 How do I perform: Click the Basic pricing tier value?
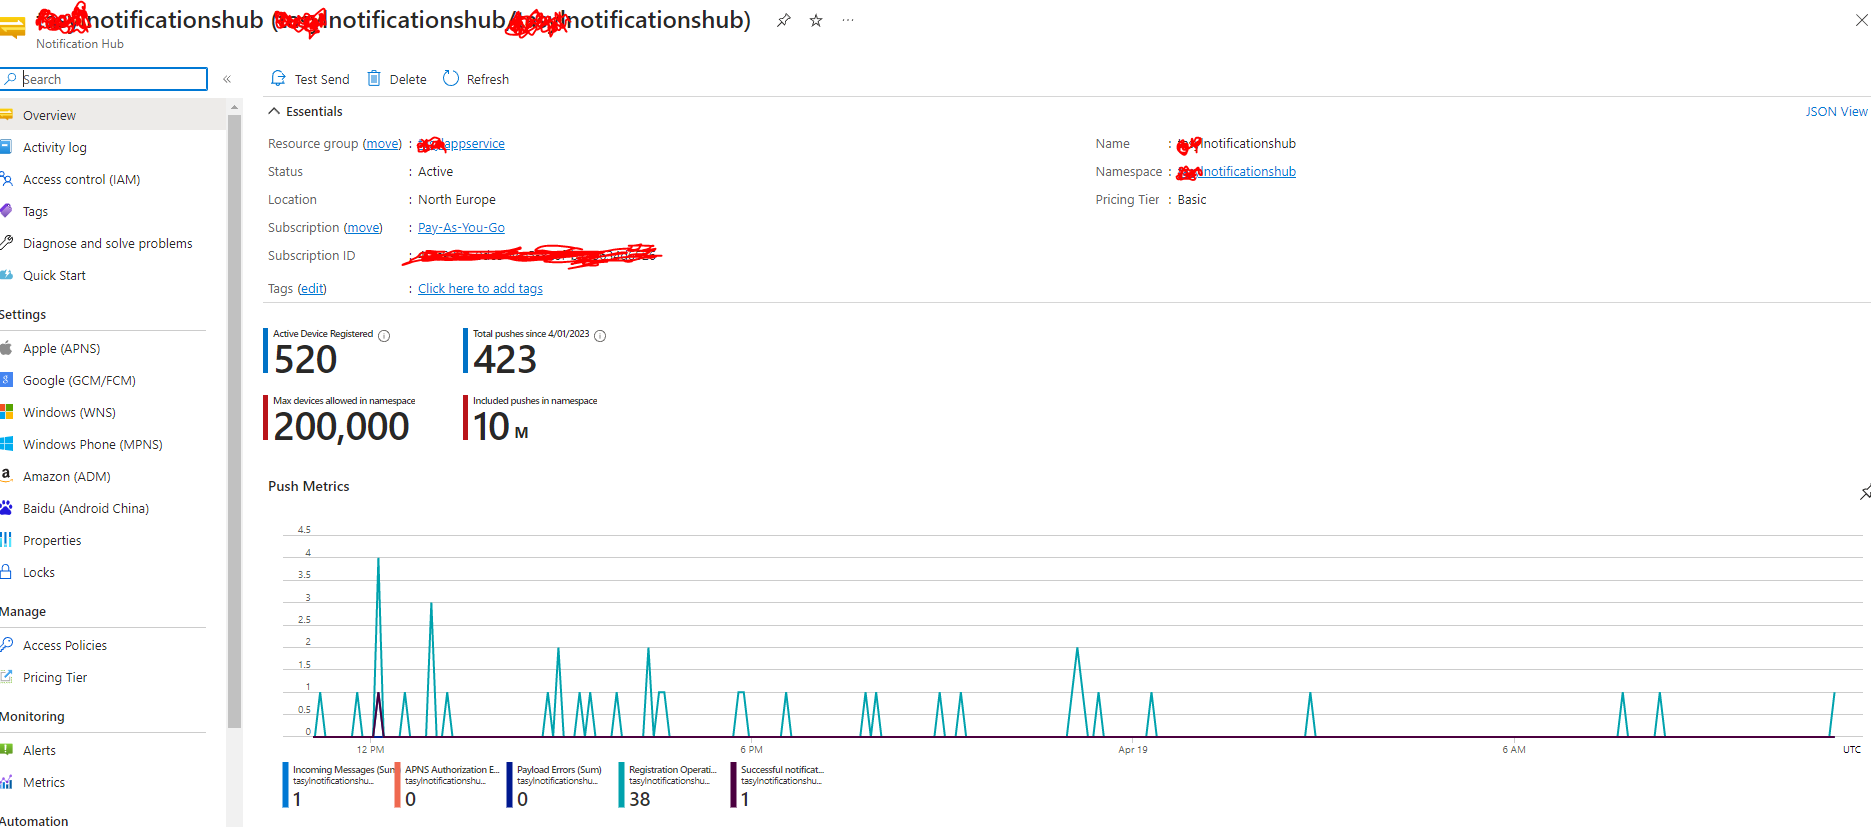(1192, 200)
